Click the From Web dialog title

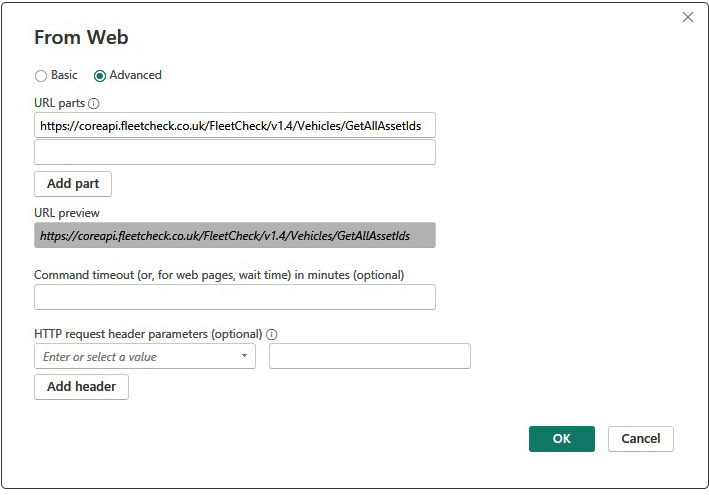pyautogui.click(x=81, y=38)
